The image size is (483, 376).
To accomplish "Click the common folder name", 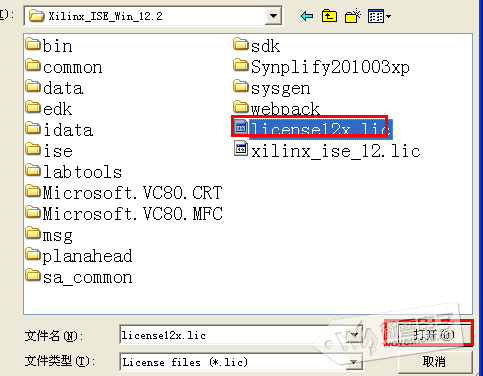I will 72,67.
